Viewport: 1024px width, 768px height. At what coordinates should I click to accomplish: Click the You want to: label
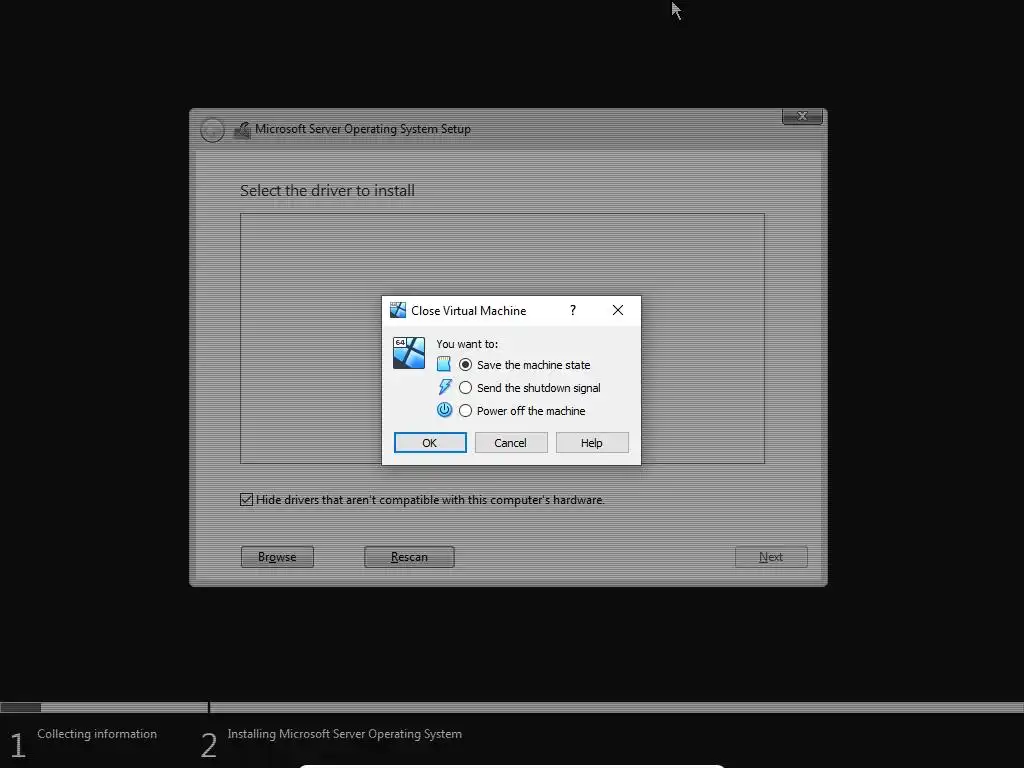coord(467,344)
